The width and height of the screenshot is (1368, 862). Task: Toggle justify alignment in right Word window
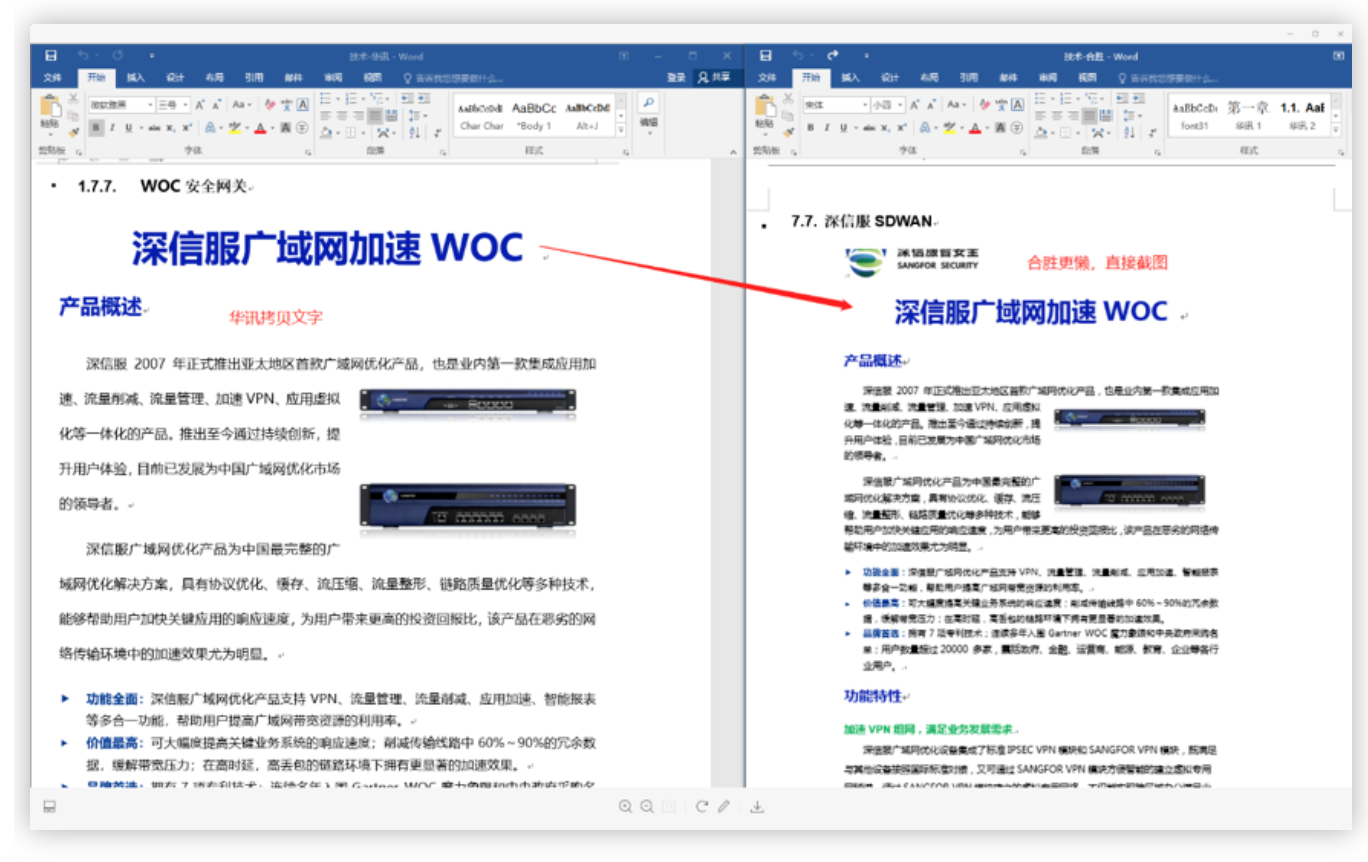(x=1089, y=116)
